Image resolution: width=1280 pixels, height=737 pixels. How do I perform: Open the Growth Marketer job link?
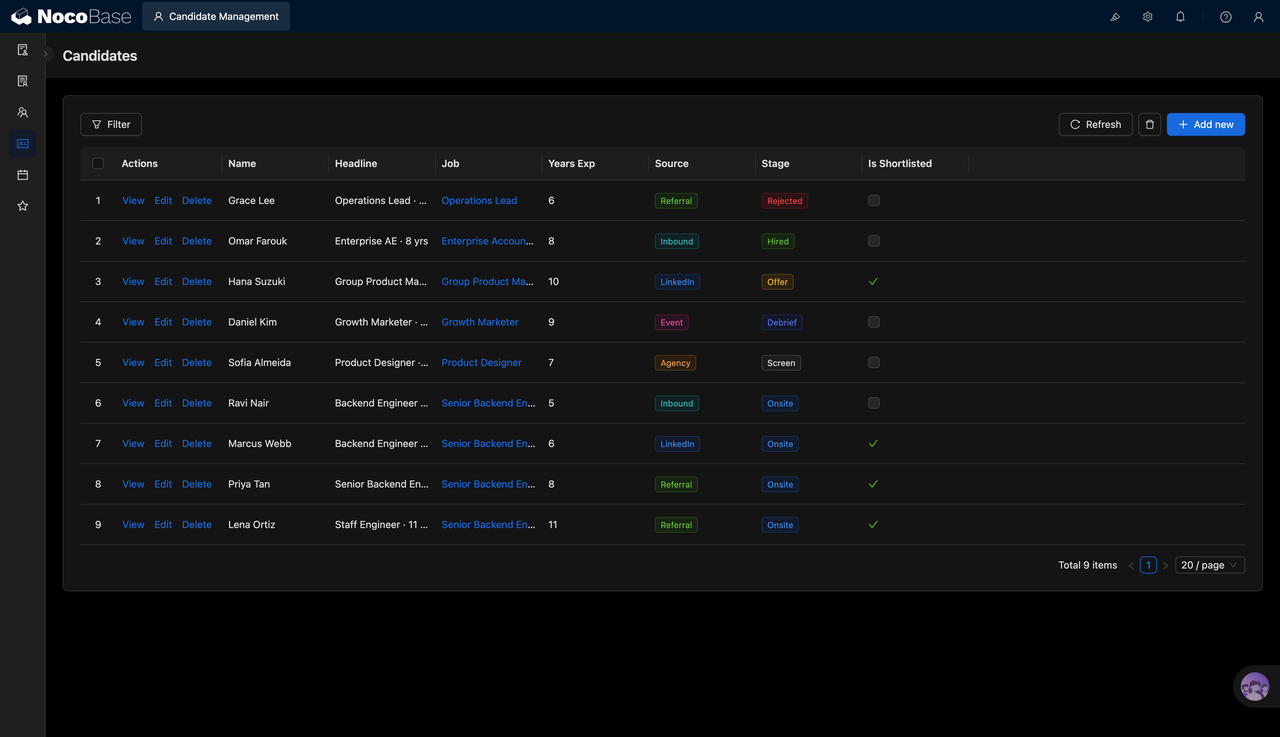tap(480, 322)
